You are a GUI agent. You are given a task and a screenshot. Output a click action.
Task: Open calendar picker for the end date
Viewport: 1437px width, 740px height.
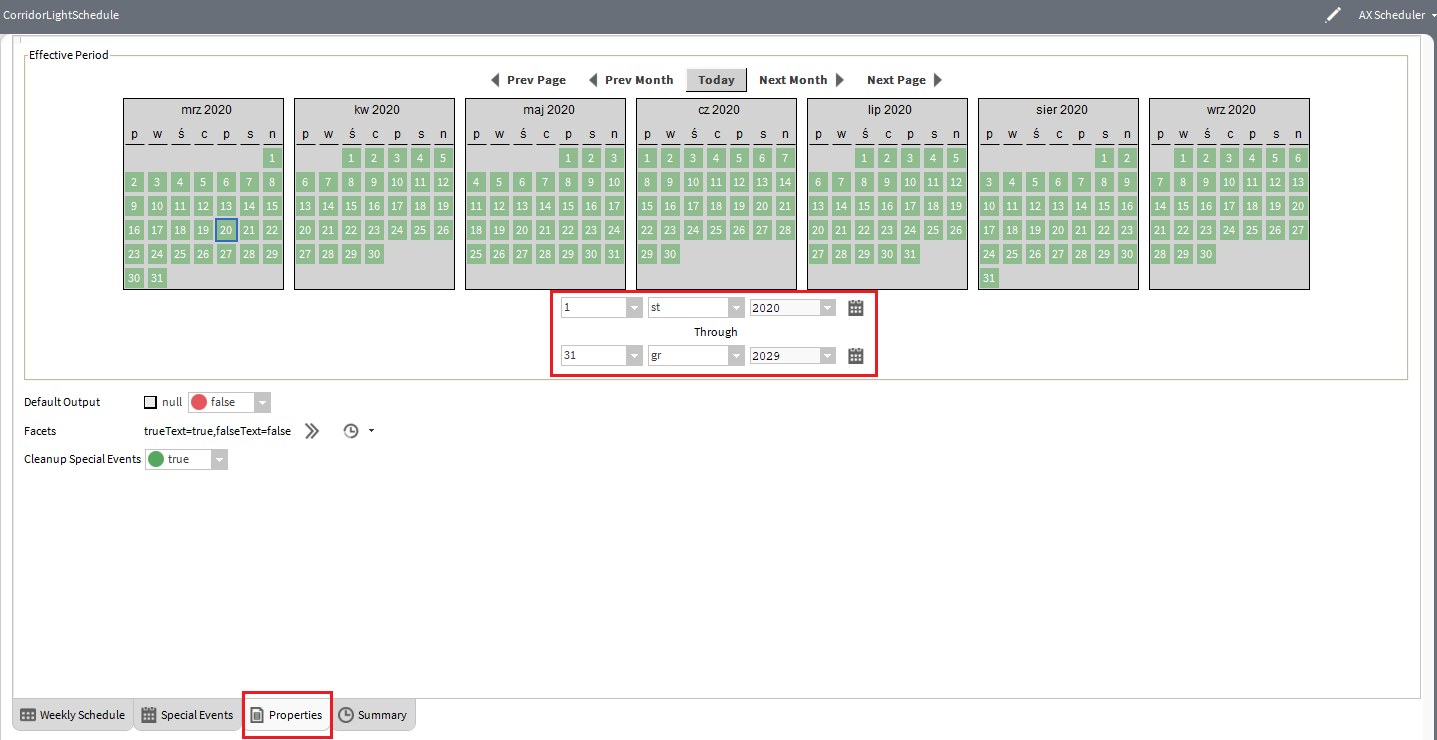coord(855,356)
